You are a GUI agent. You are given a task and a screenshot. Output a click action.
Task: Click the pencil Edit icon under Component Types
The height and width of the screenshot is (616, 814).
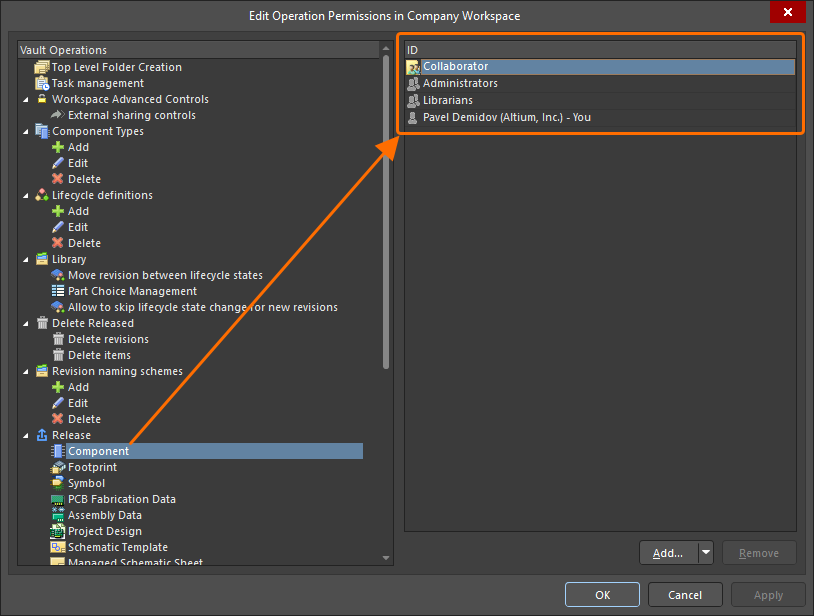click(58, 163)
